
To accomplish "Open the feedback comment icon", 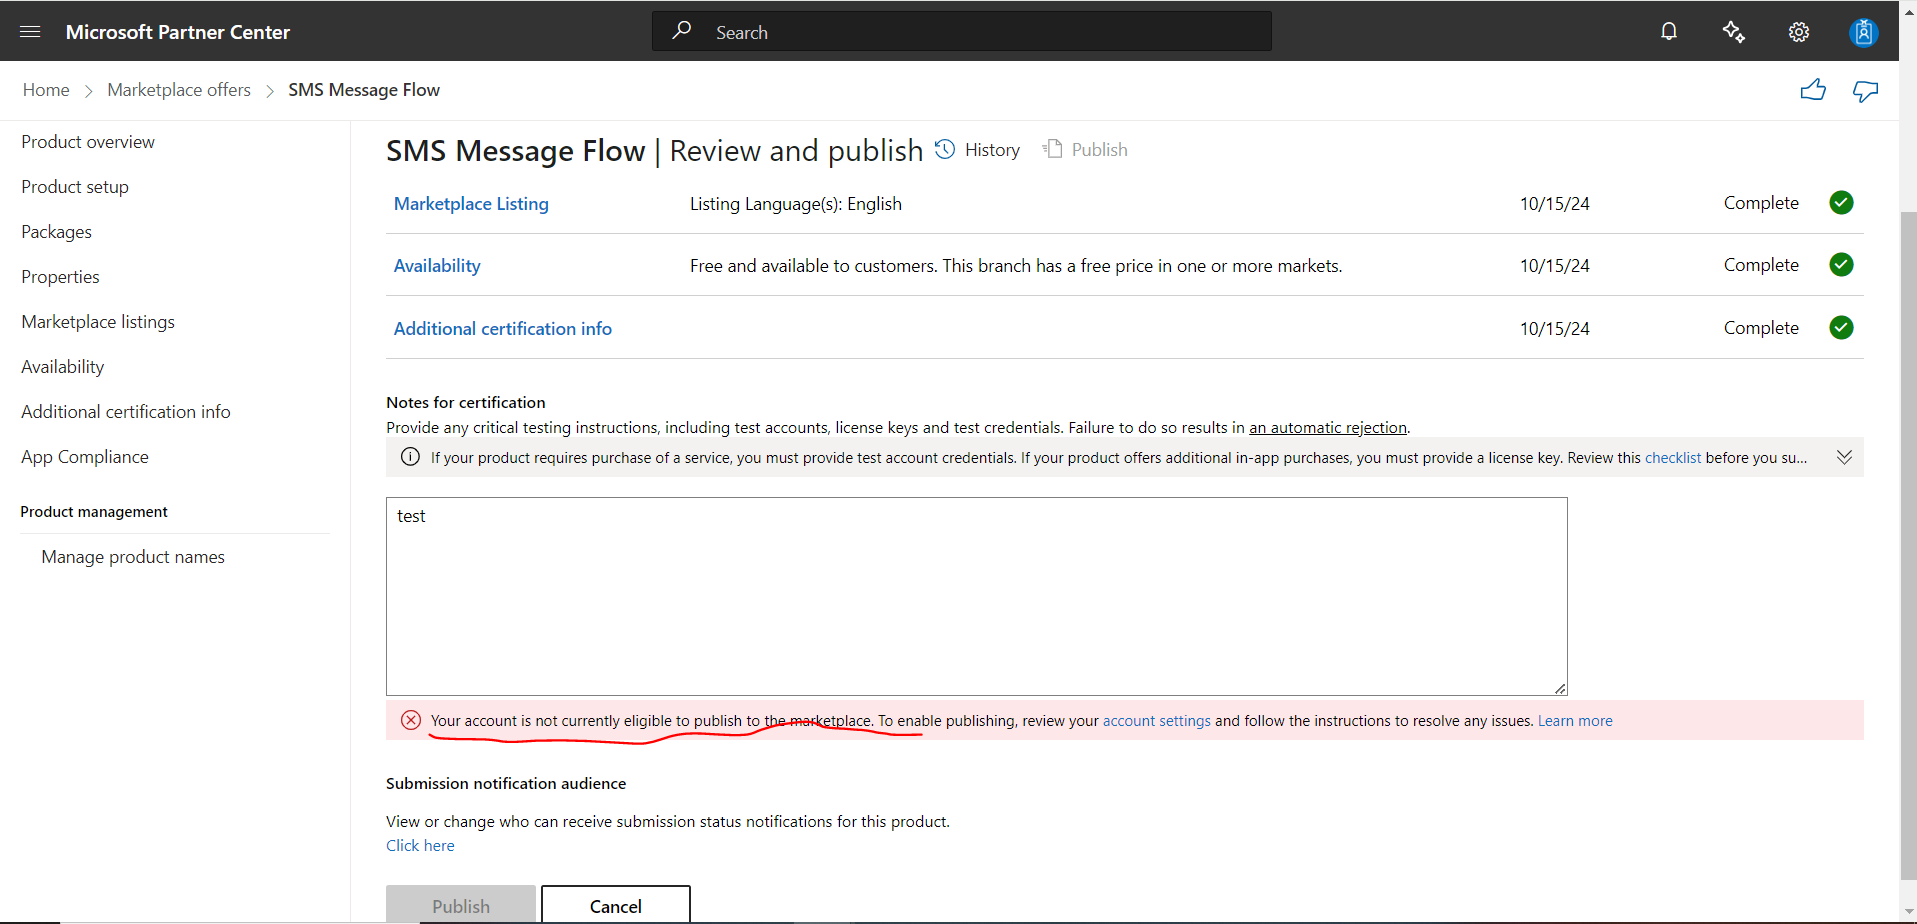I will [x=1866, y=90].
